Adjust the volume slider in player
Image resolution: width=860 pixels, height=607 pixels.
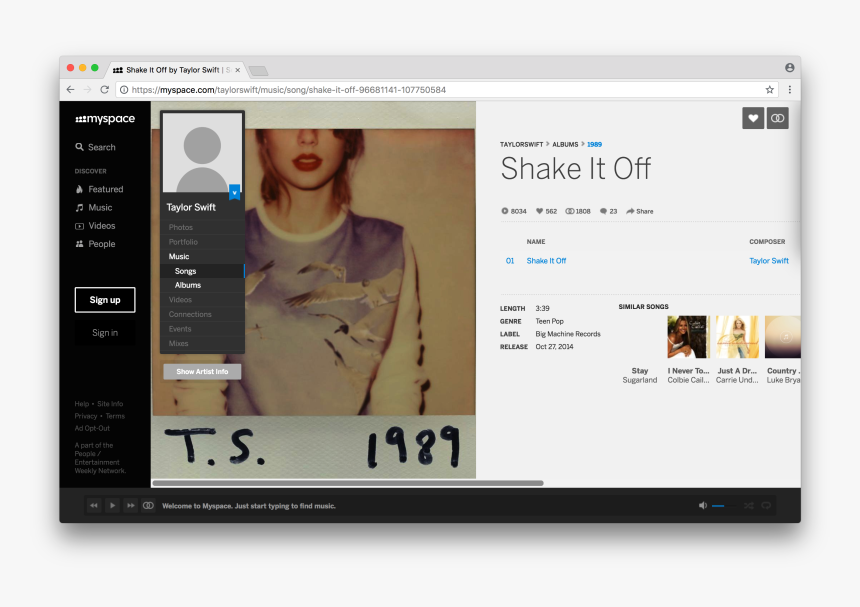click(723, 506)
